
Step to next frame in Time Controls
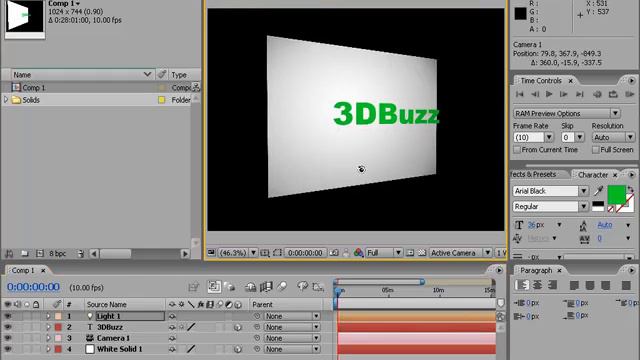tap(564, 94)
